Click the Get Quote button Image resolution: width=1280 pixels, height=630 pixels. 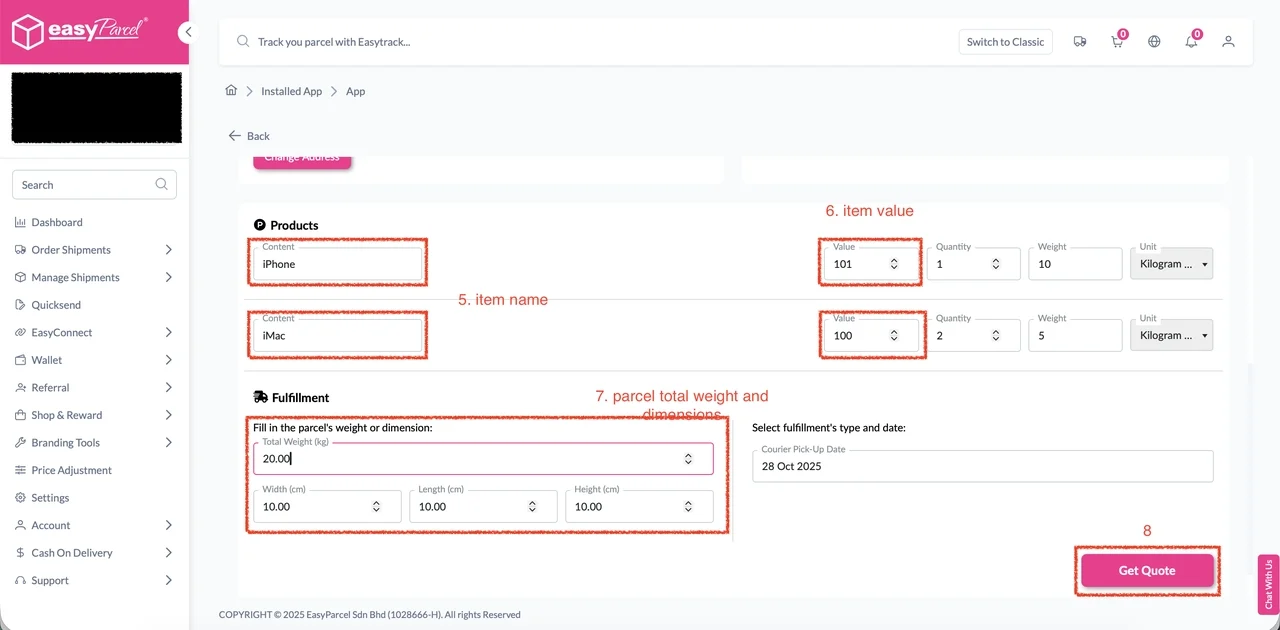pyautogui.click(x=1147, y=570)
